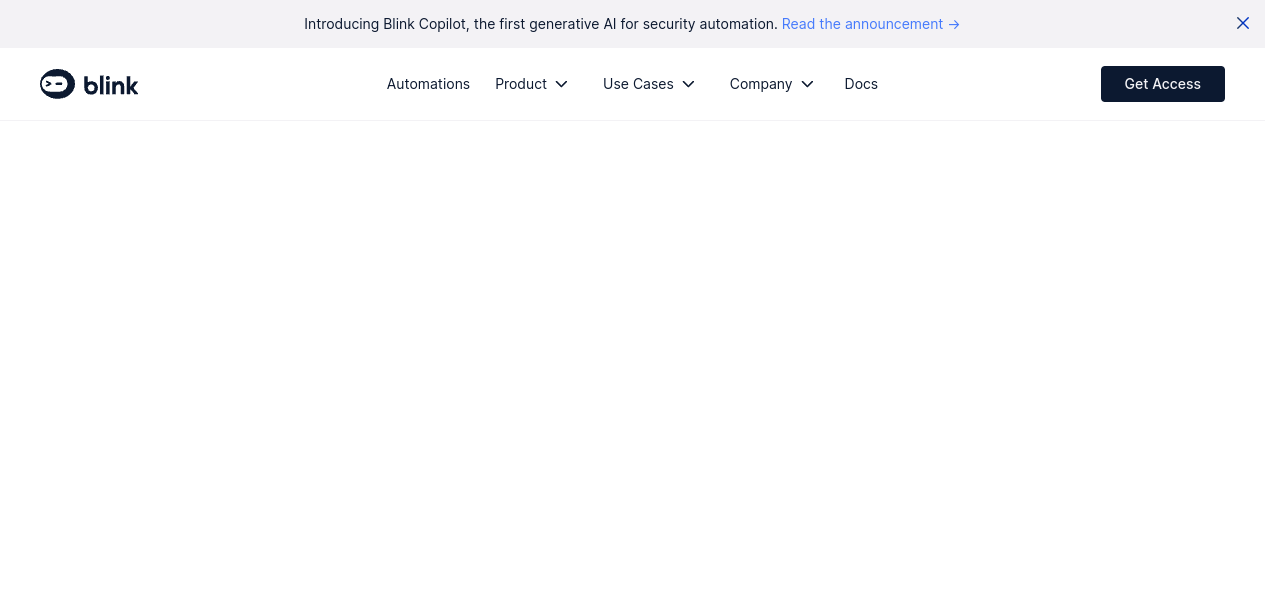
Task: Click the Blink robot logo icon
Action: pyautogui.click(x=57, y=84)
